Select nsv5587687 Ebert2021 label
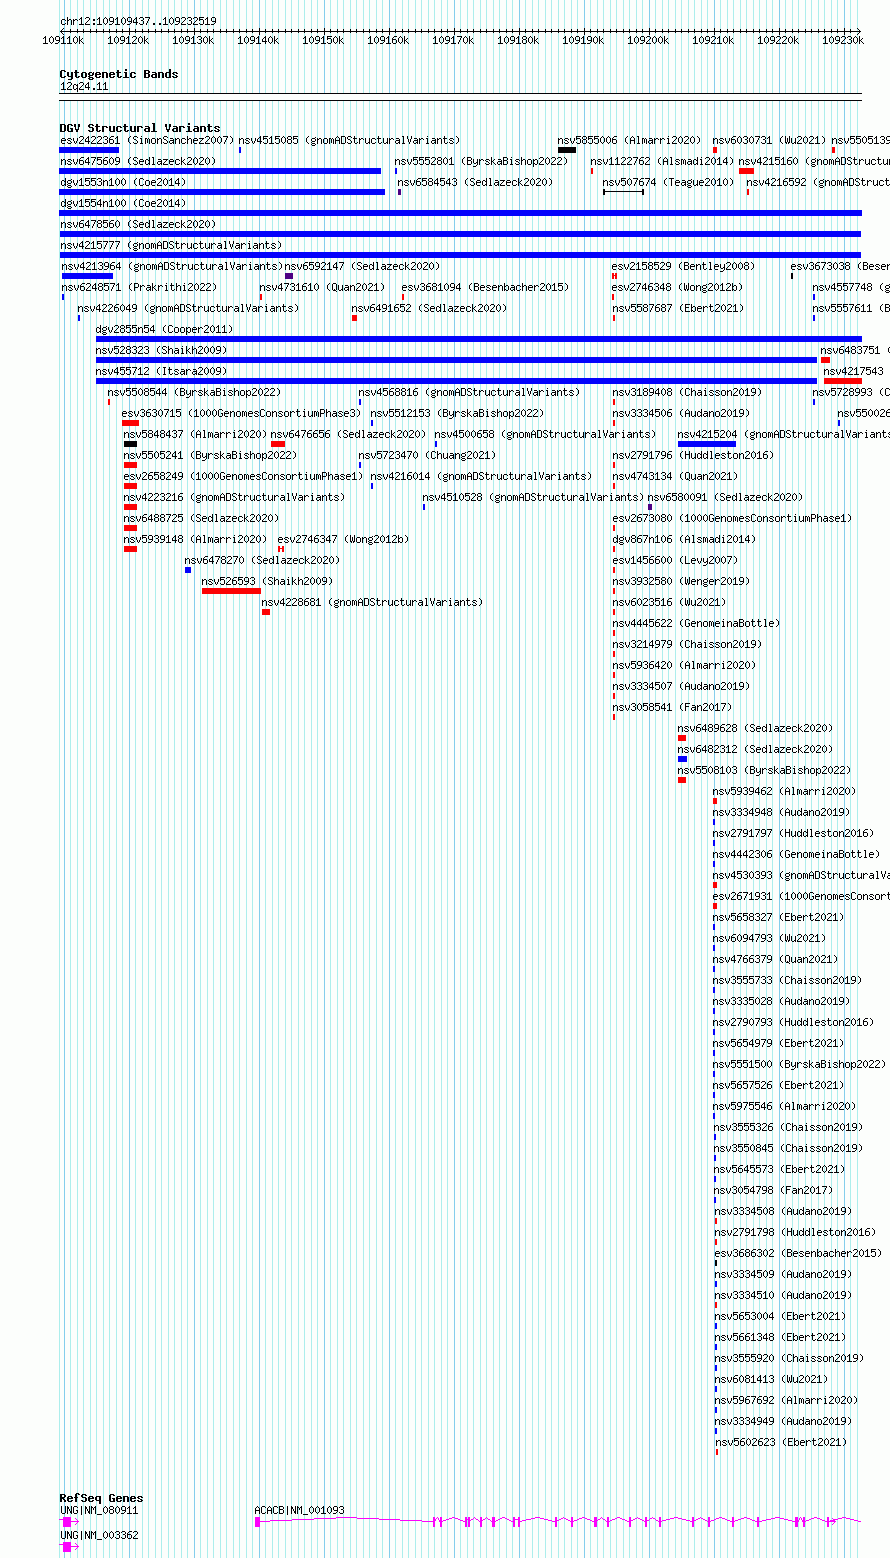 [678, 308]
